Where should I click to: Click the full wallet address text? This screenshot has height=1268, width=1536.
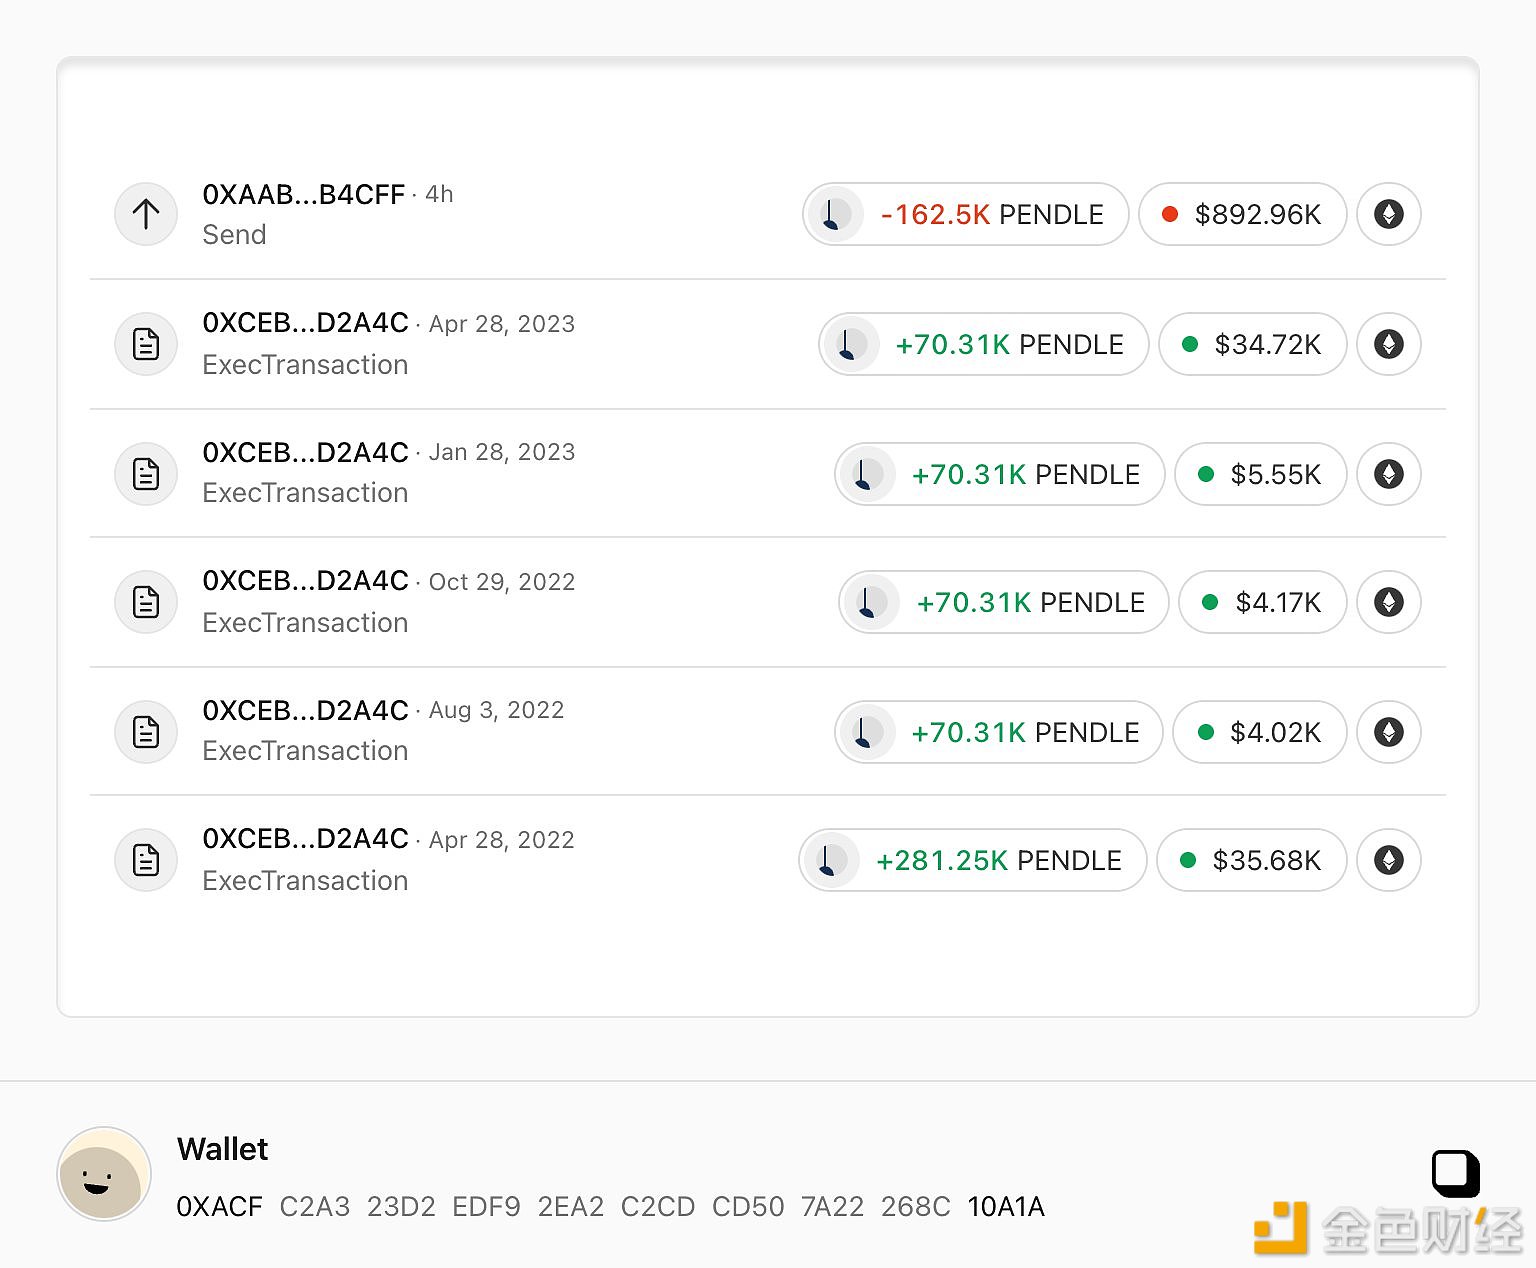click(610, 1207)
